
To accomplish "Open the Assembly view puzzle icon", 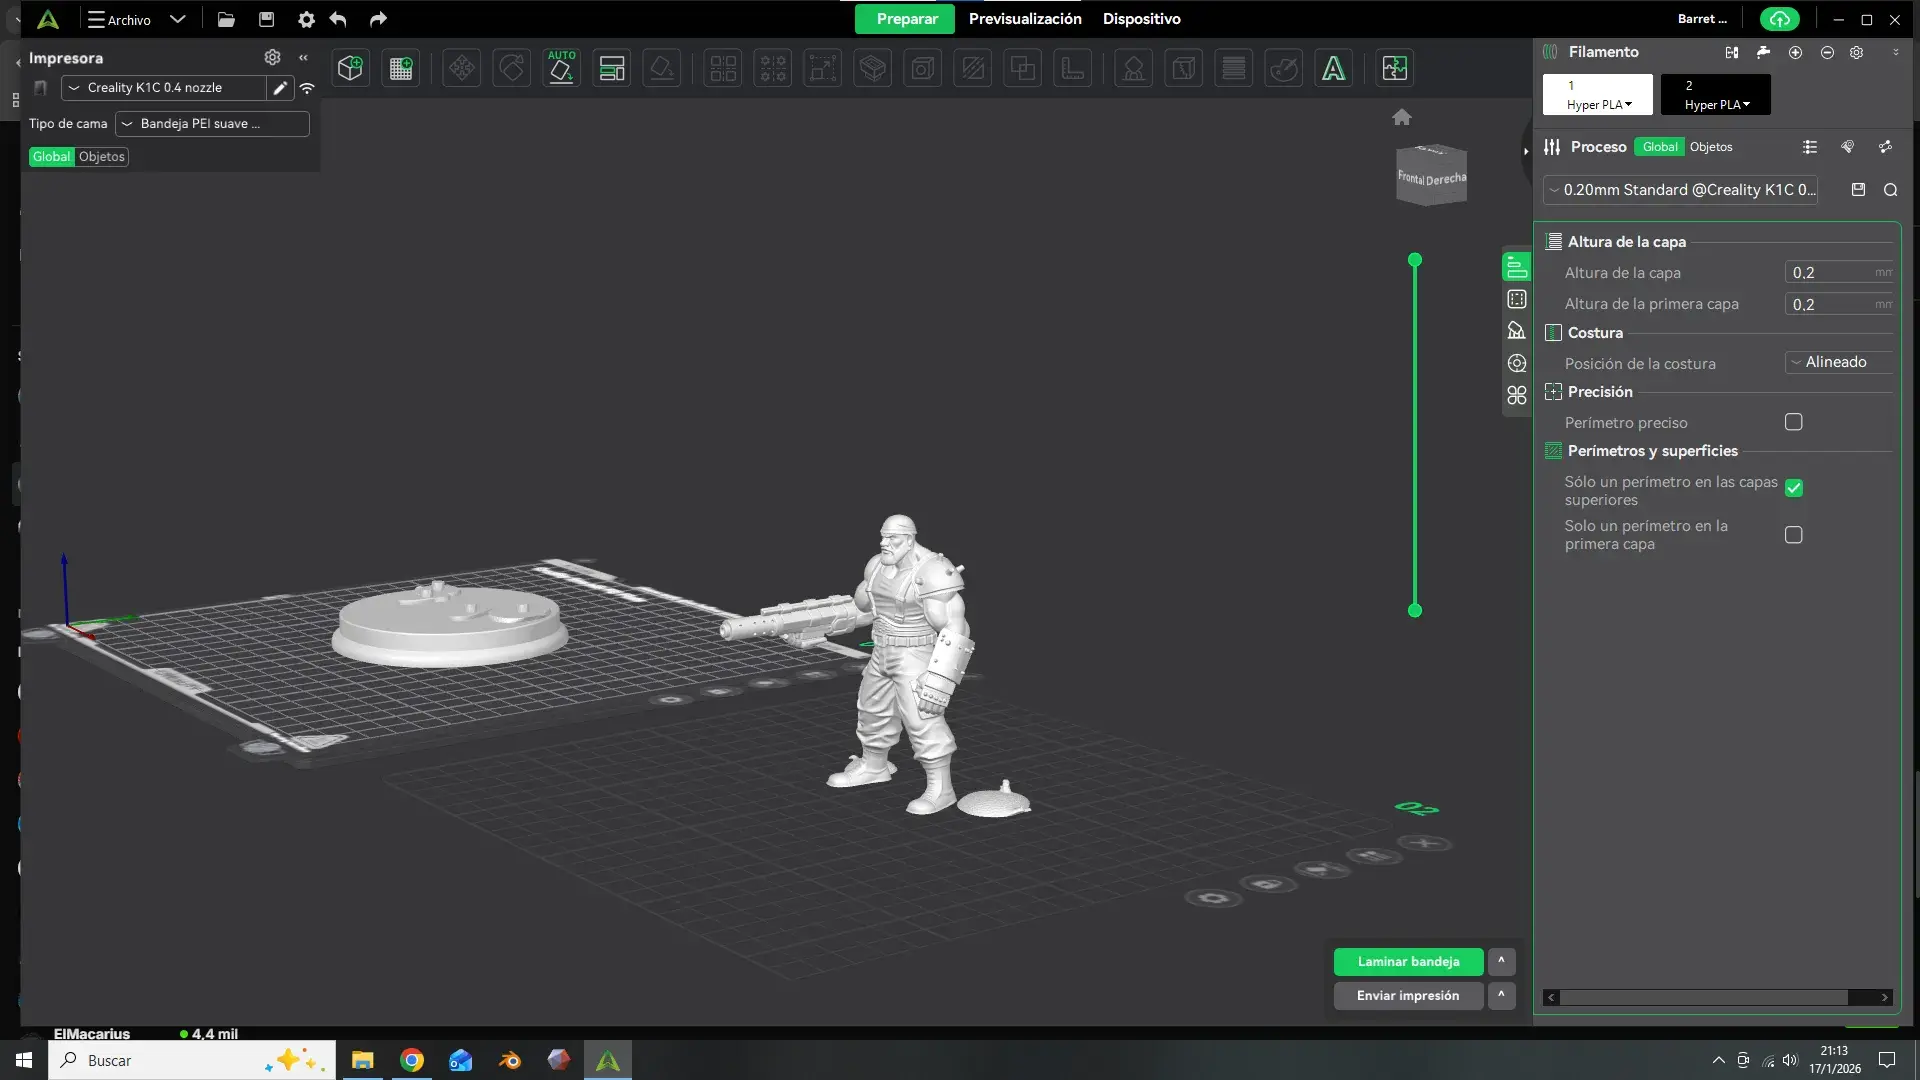I will 1394,68.
